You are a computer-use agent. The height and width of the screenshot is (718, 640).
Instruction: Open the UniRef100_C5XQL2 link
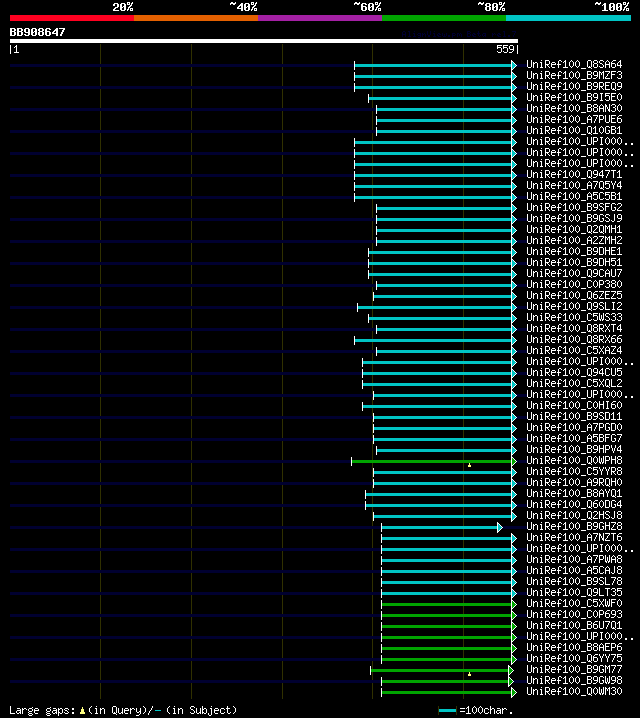[x=574, y=383]
